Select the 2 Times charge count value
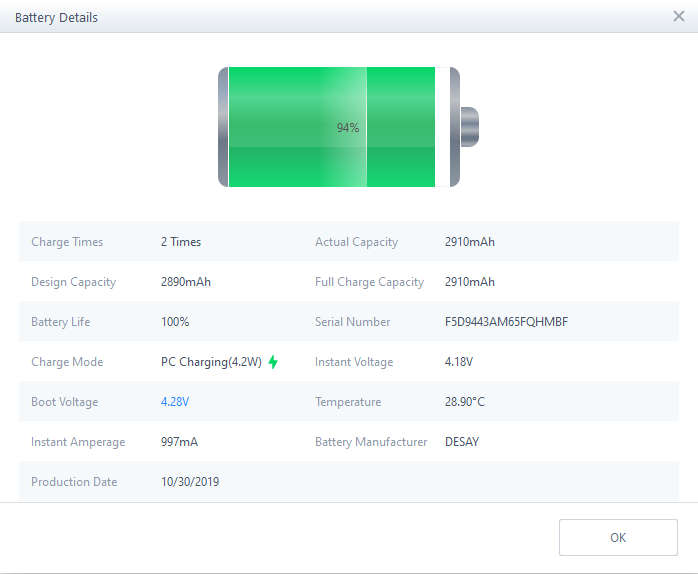Viewport: 698px width, 574px height. click(181, 242)
